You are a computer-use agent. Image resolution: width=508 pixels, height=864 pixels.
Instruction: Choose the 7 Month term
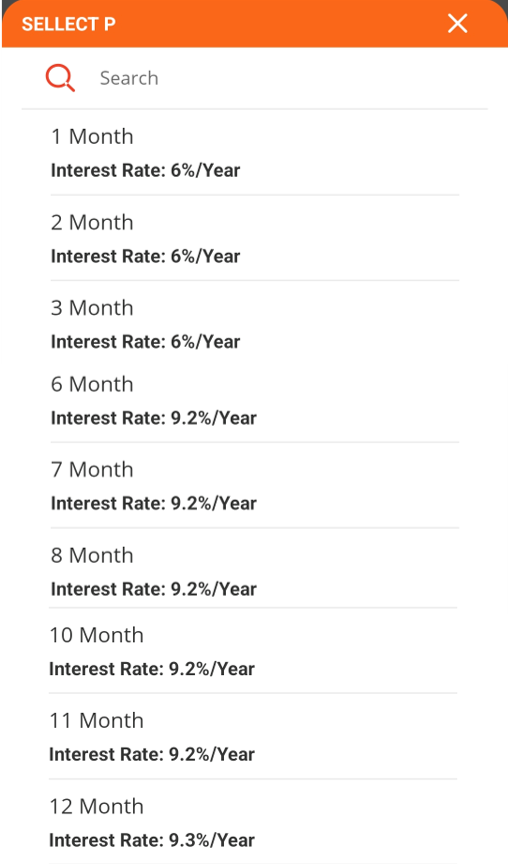click(x=255, y=485)
